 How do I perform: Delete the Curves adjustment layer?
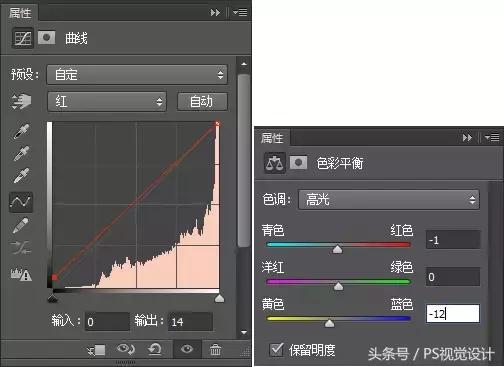(215, 350)
